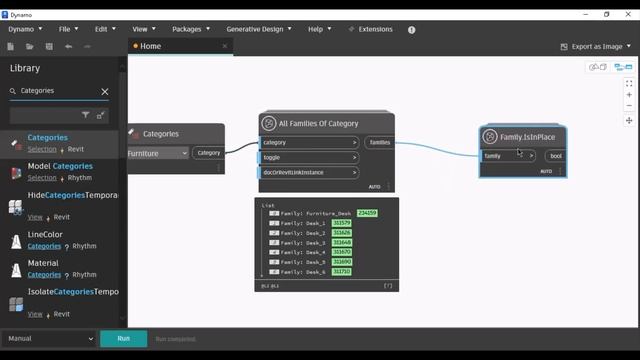Open the View menu

(144, 29)
